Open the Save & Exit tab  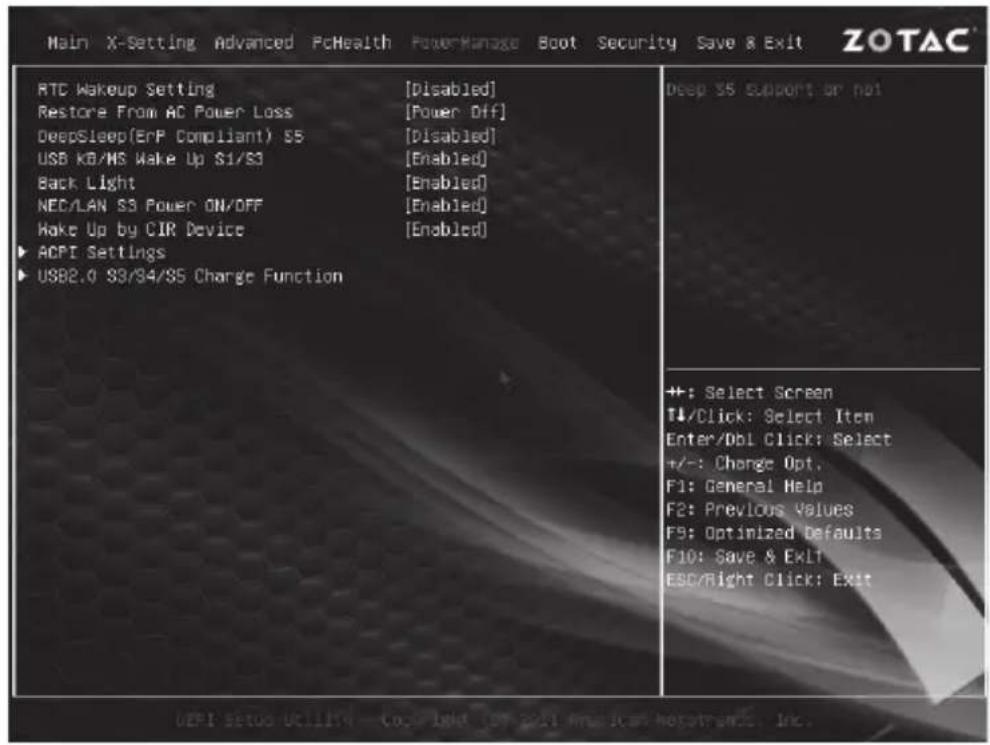[x=749, y=43]
